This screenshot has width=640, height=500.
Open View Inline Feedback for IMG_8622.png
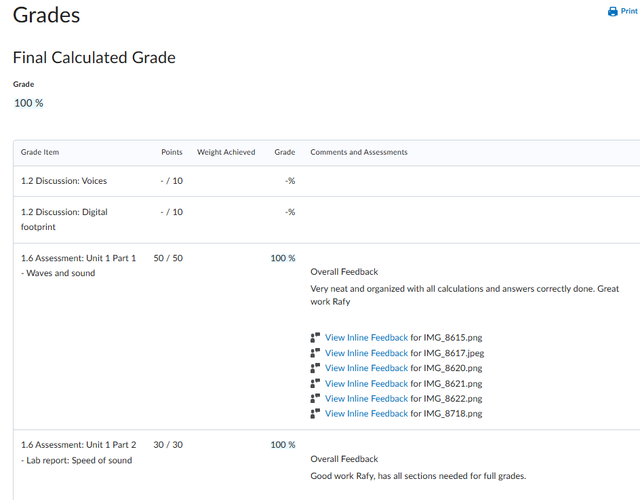click(366, 399)
